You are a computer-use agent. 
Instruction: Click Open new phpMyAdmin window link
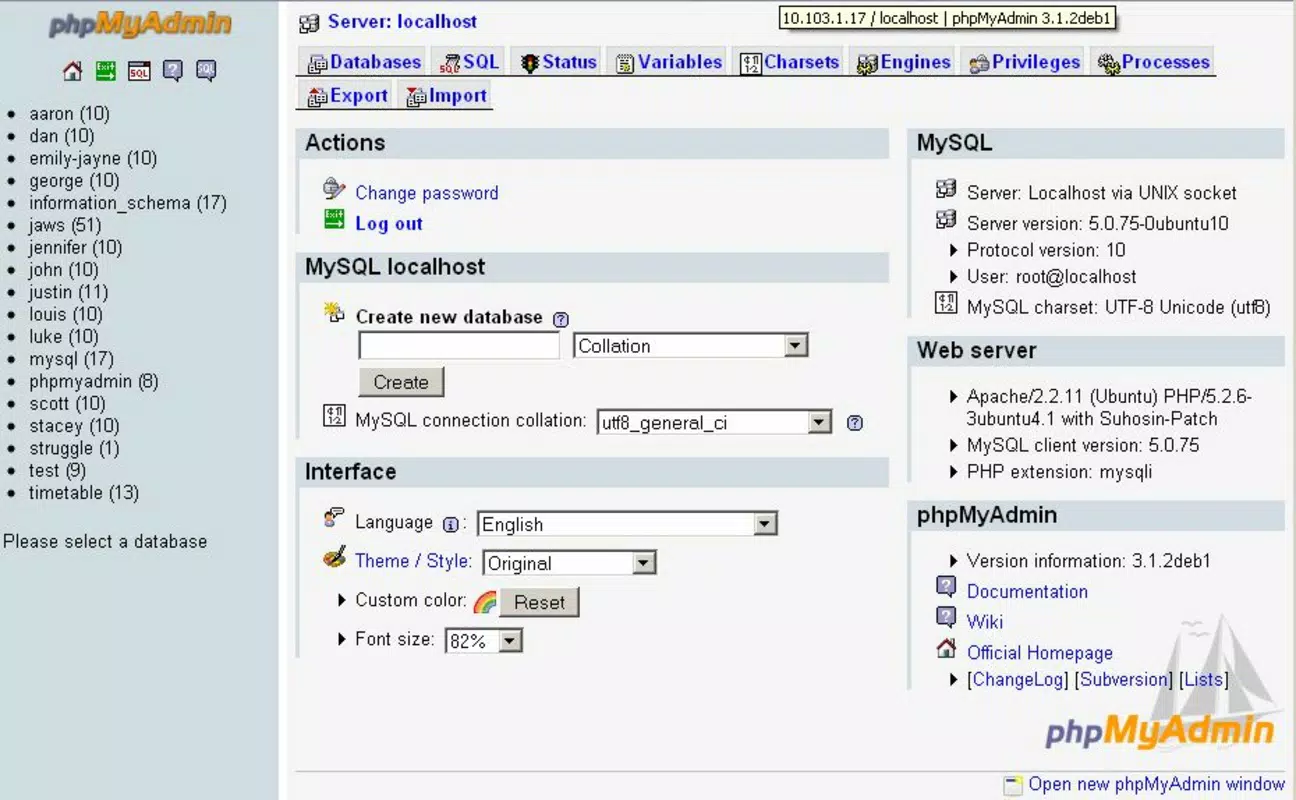(x=1156, y=785)
